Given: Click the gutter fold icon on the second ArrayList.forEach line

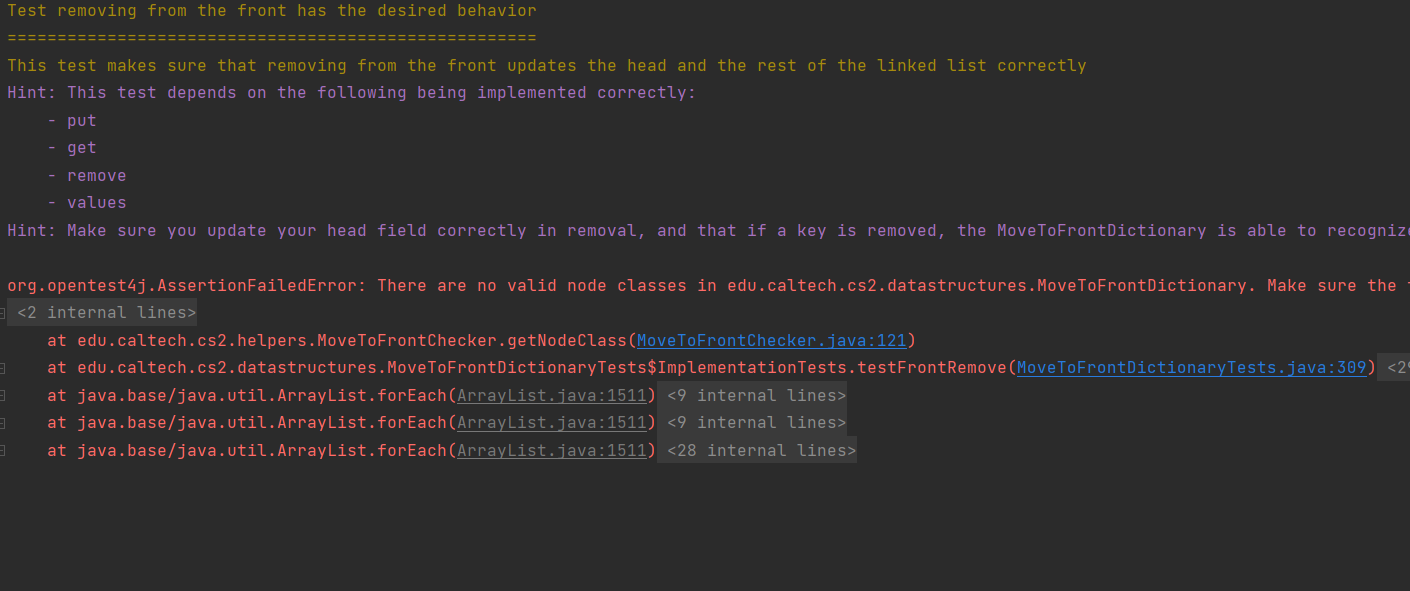Looking at the screenshot, I should tap(3, 423).
